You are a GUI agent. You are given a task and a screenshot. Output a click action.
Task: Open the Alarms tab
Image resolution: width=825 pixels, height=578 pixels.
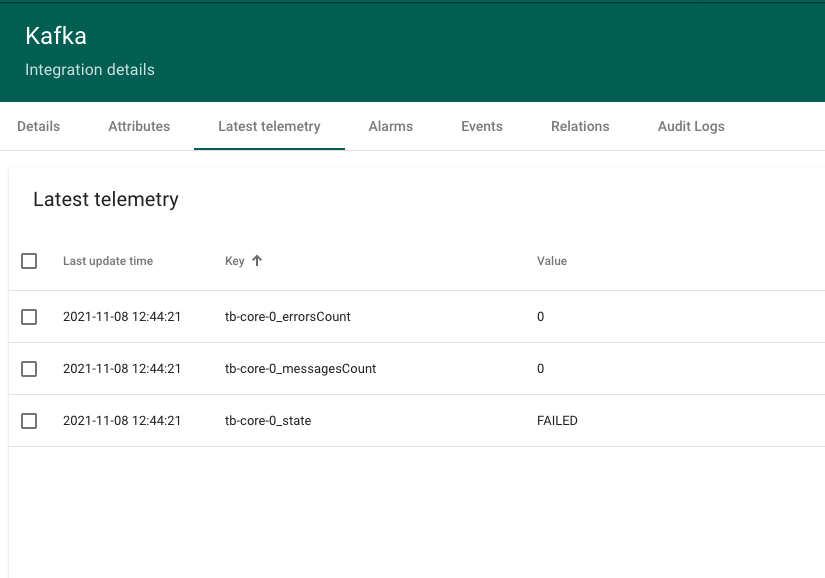point(390,126)
